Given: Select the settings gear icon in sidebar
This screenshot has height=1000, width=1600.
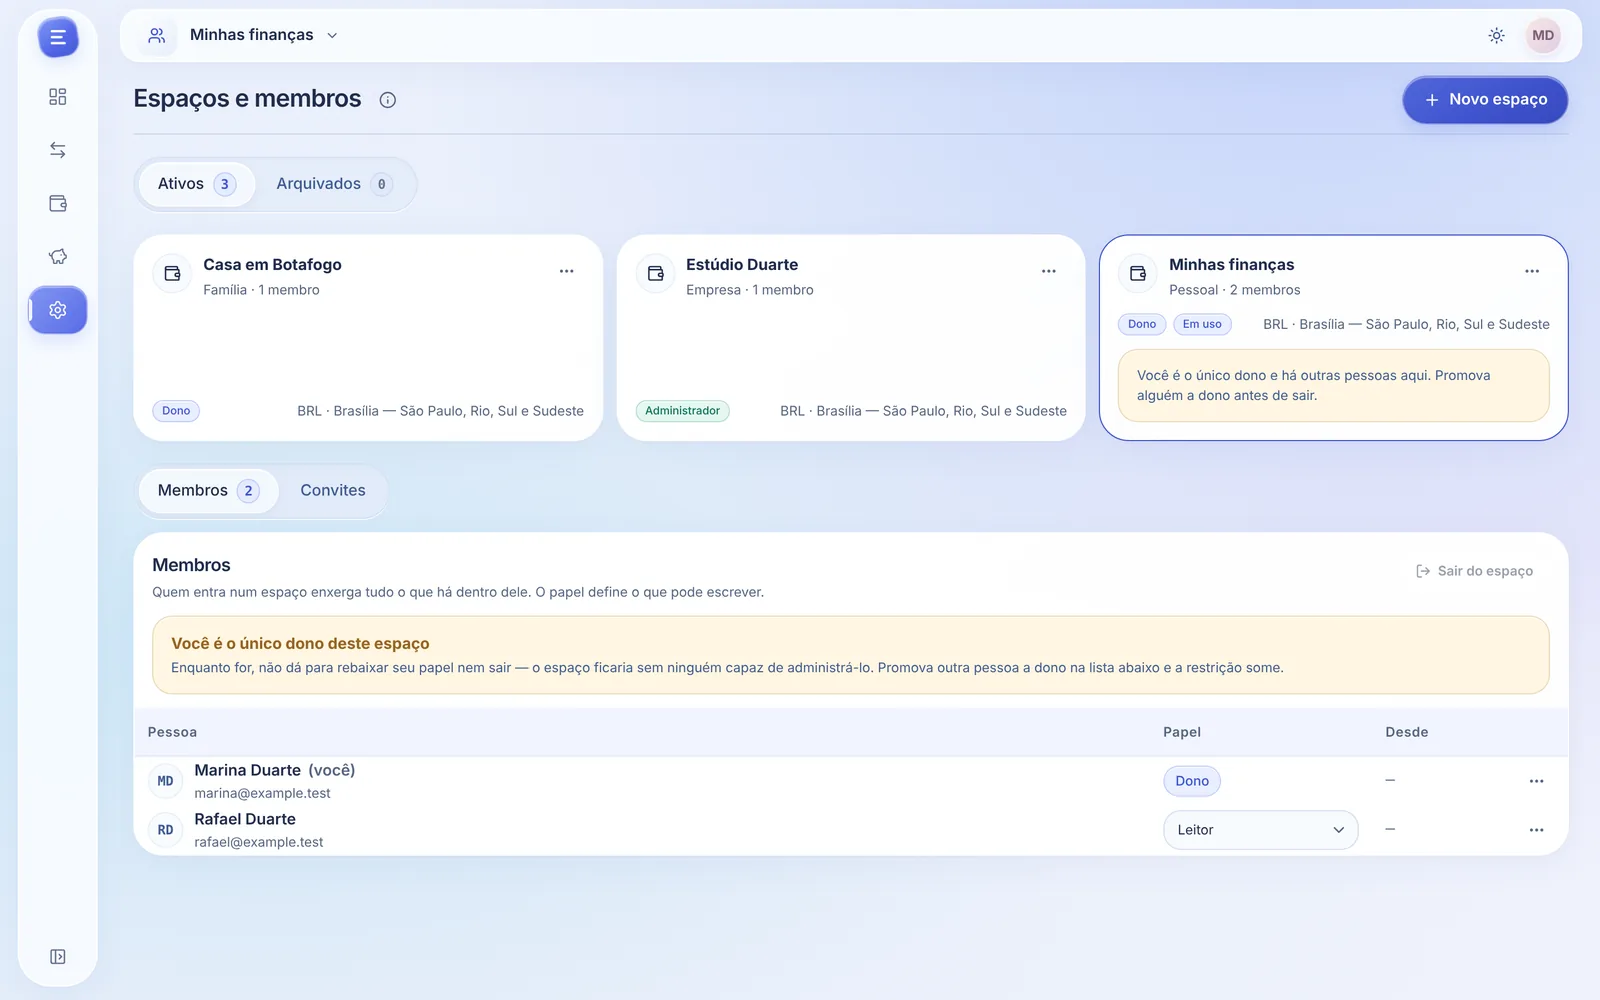Looking at the screenshot, I should 58,310.
